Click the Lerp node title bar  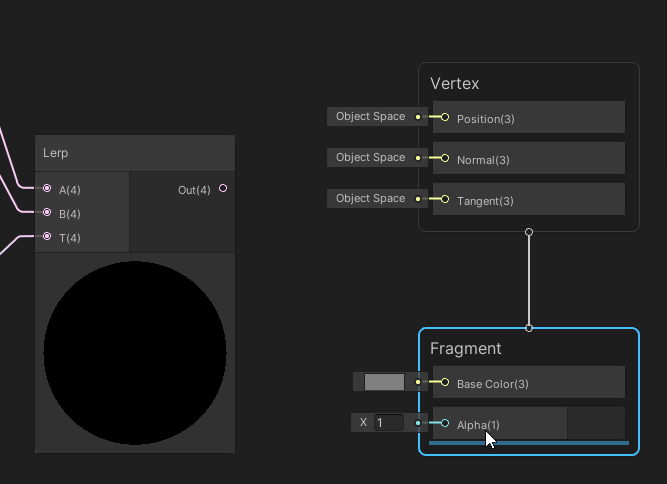point(135,153)
